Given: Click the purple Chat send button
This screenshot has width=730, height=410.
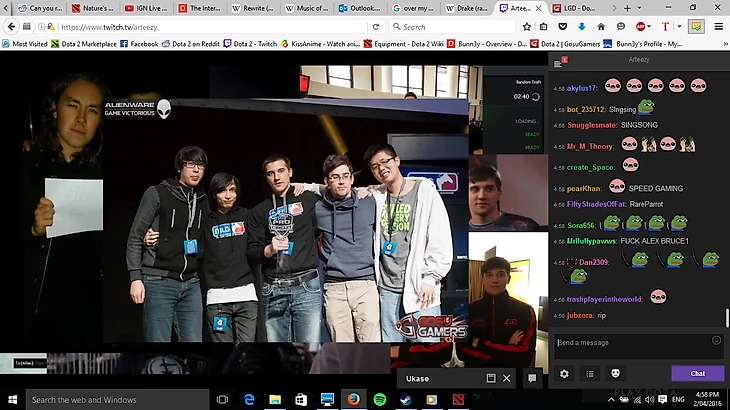Looking at the screenshot, I should click(x=697, y=373).
